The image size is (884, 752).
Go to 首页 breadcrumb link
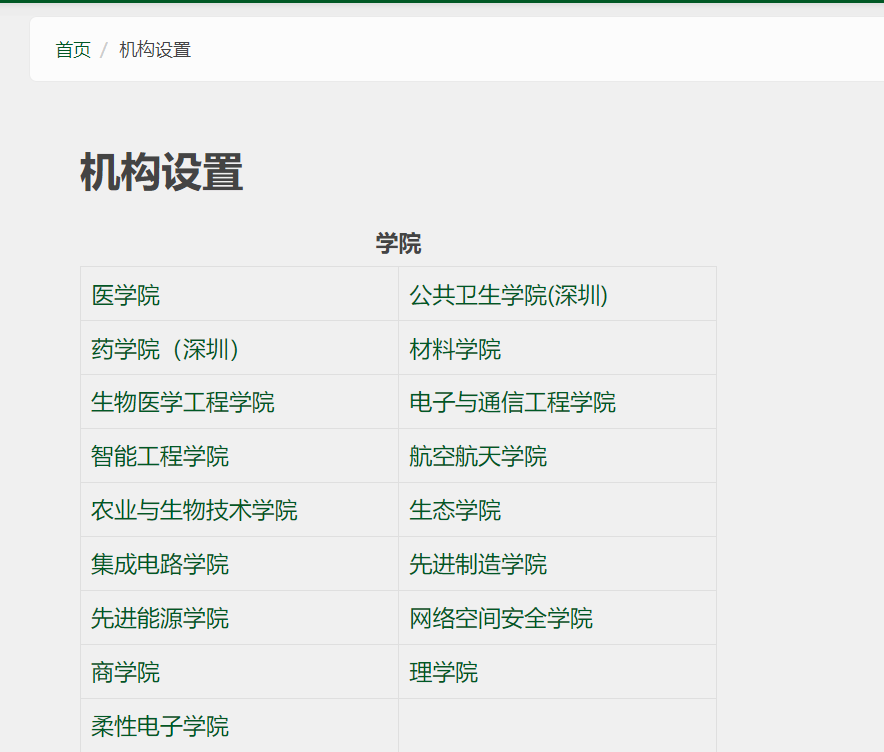pyautogui.click(x=73, y=50)
